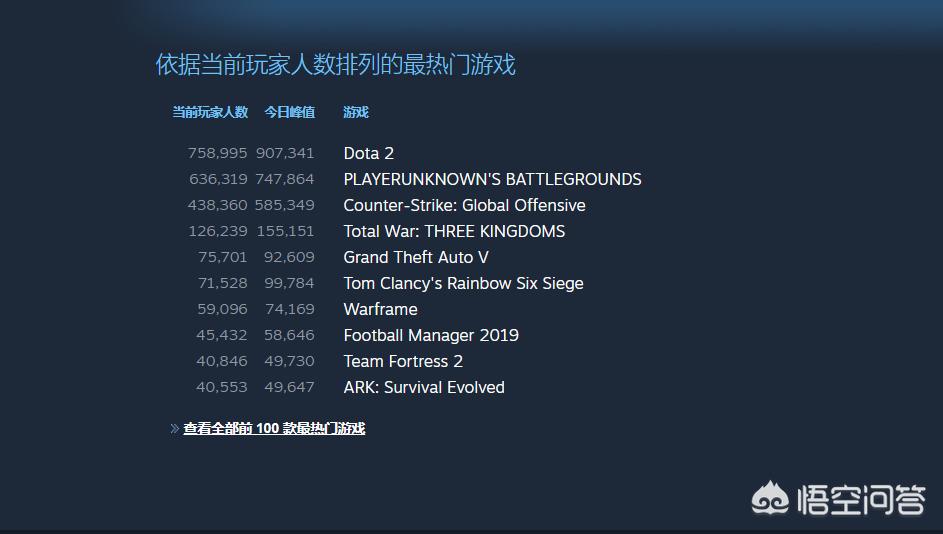
Task: View all top 100 most popular games link
Action: coord(274,428)
